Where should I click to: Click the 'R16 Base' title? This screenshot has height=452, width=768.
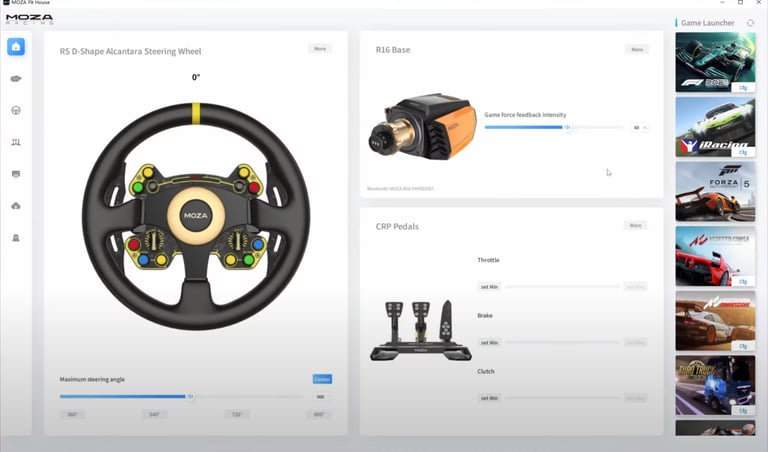pos(393,49)
